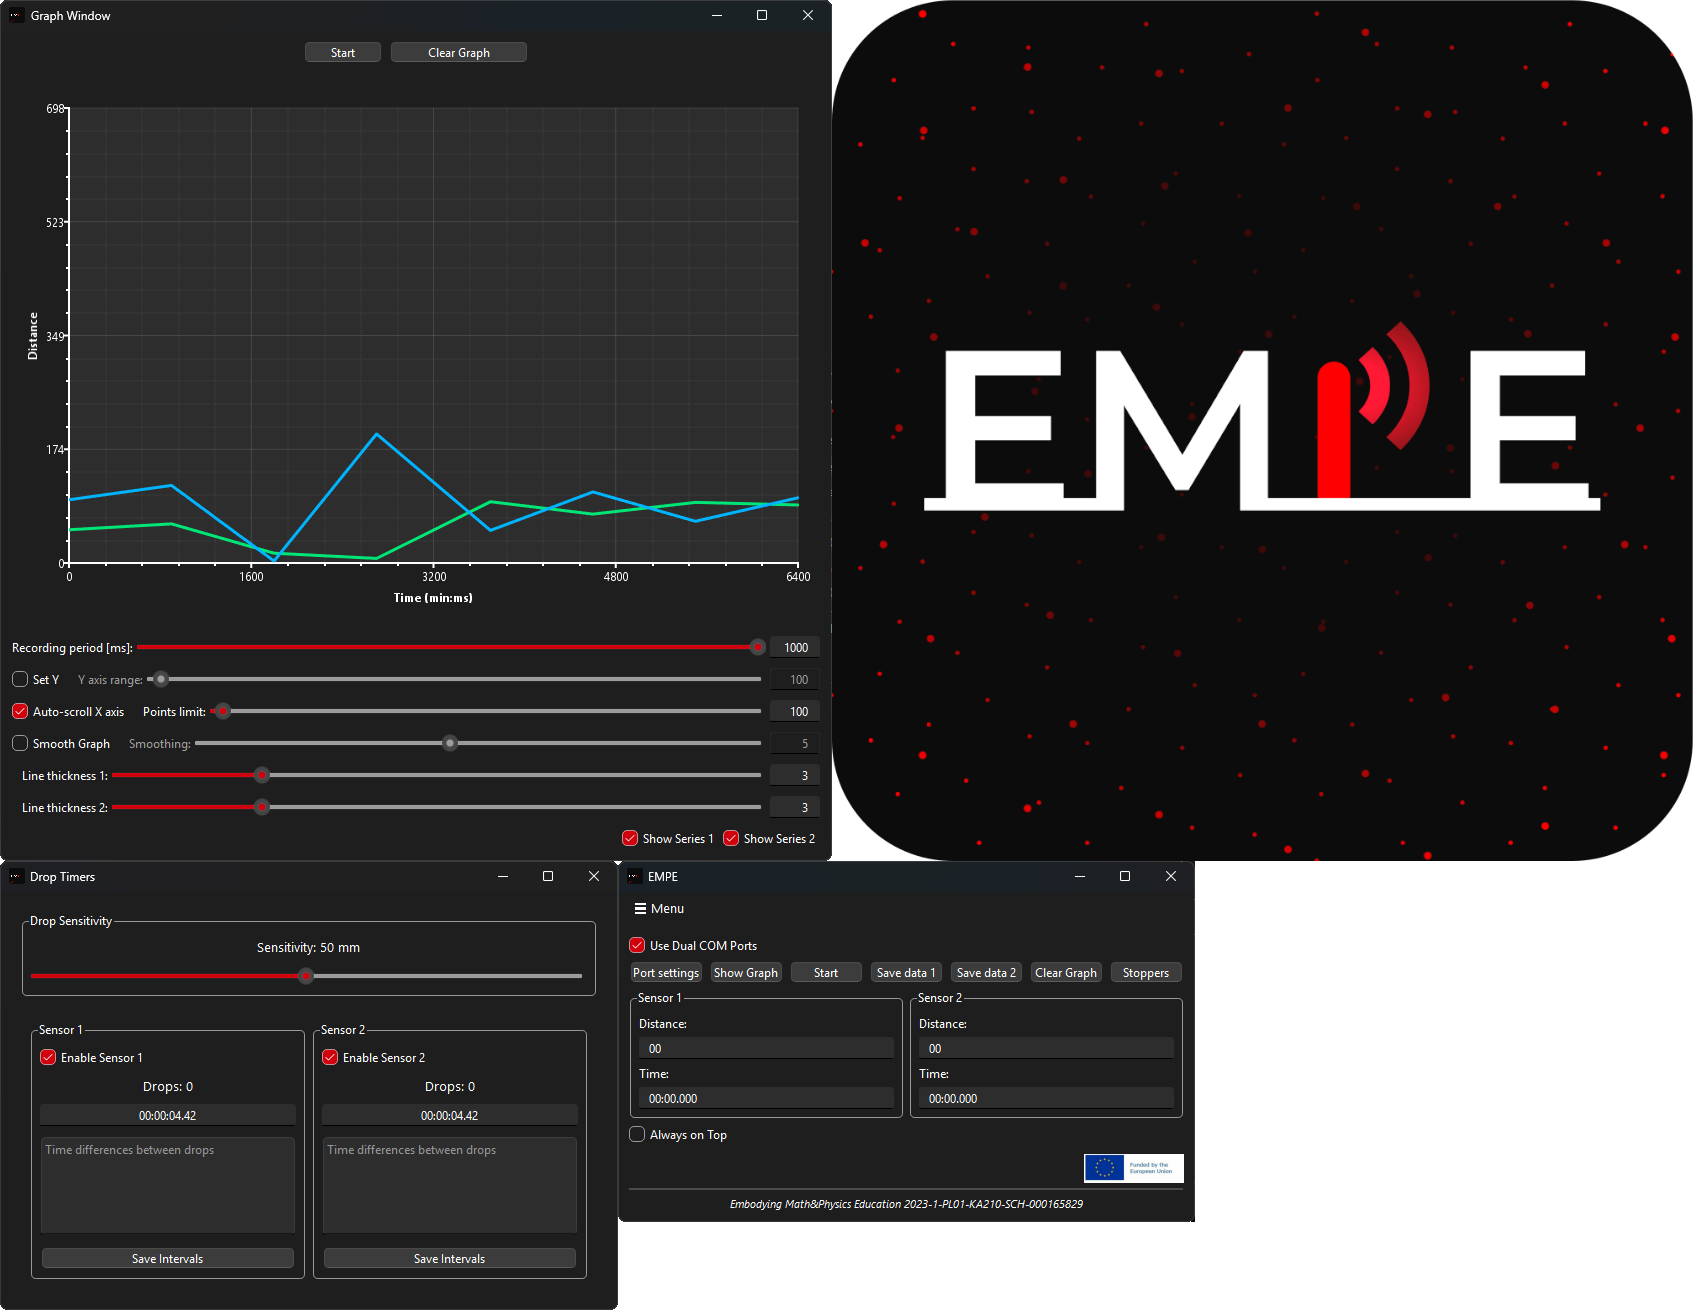Viewport: 1693px width, 1310px height.
Task: Click Sensor 2 'Drops: 0' text
Action: click(x=450, y=1086)
